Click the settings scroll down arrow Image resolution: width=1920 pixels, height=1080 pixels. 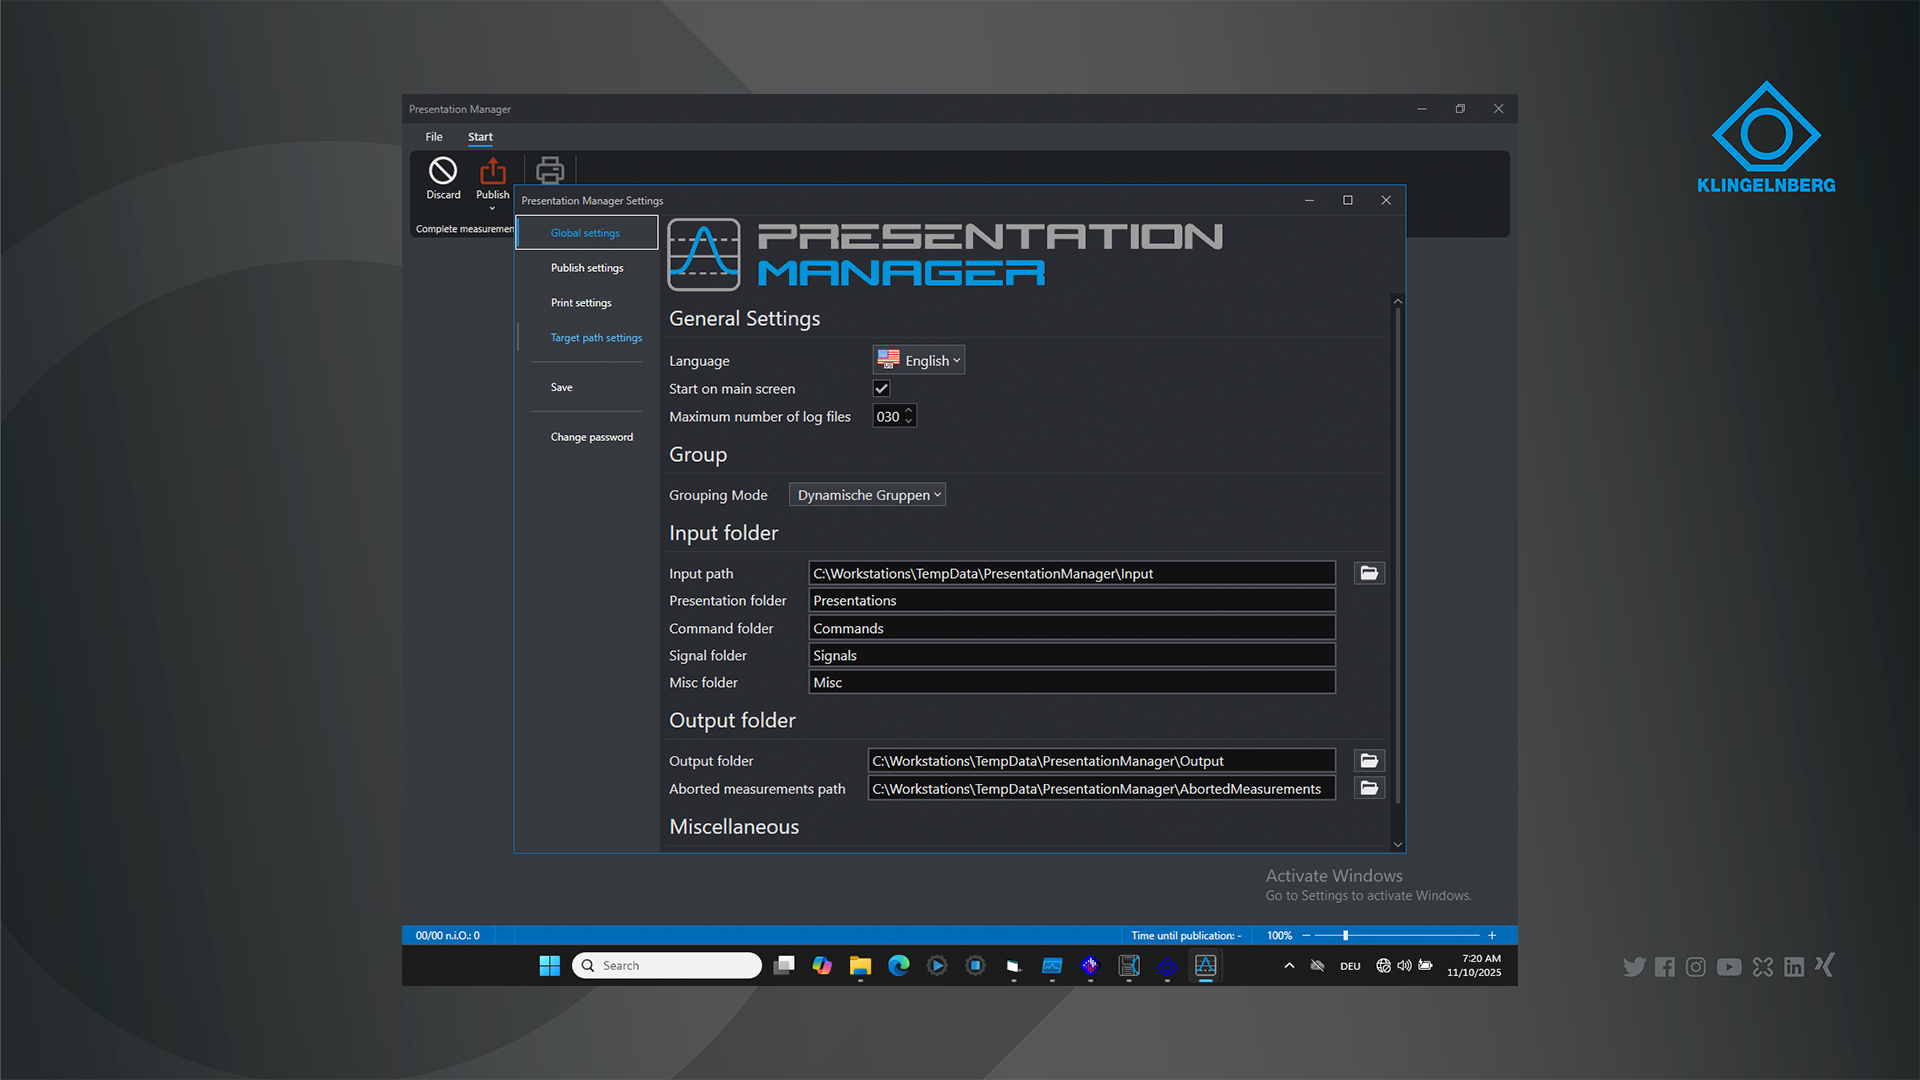1398,845
